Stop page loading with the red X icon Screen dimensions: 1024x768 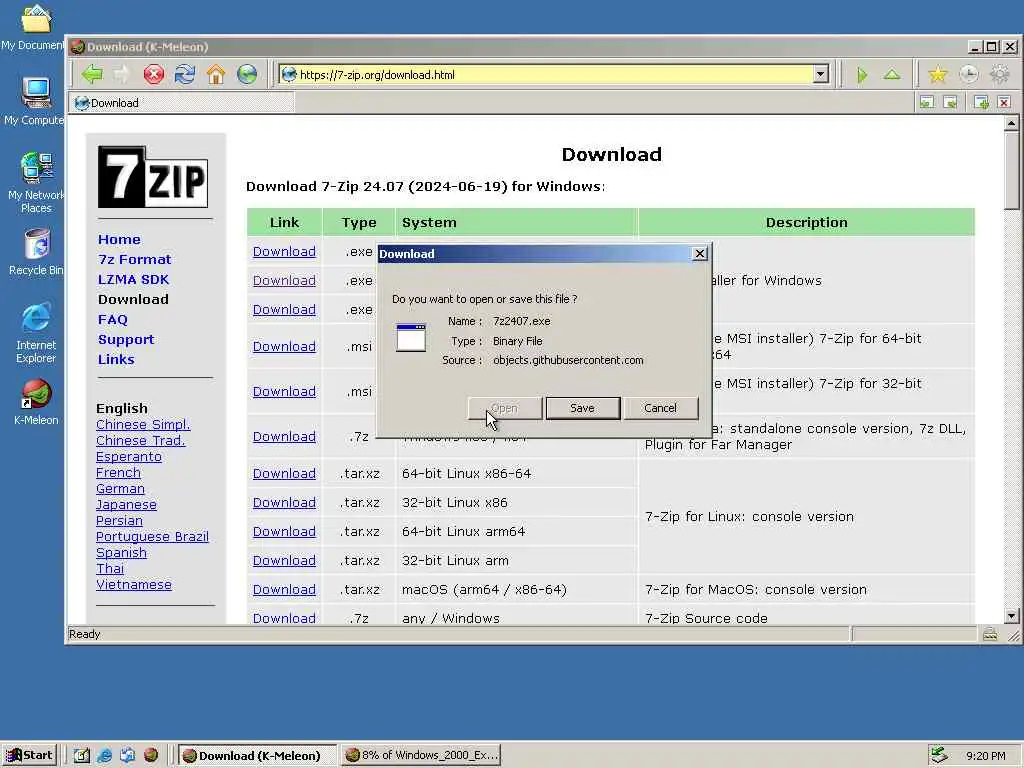[x=153, y=74]
